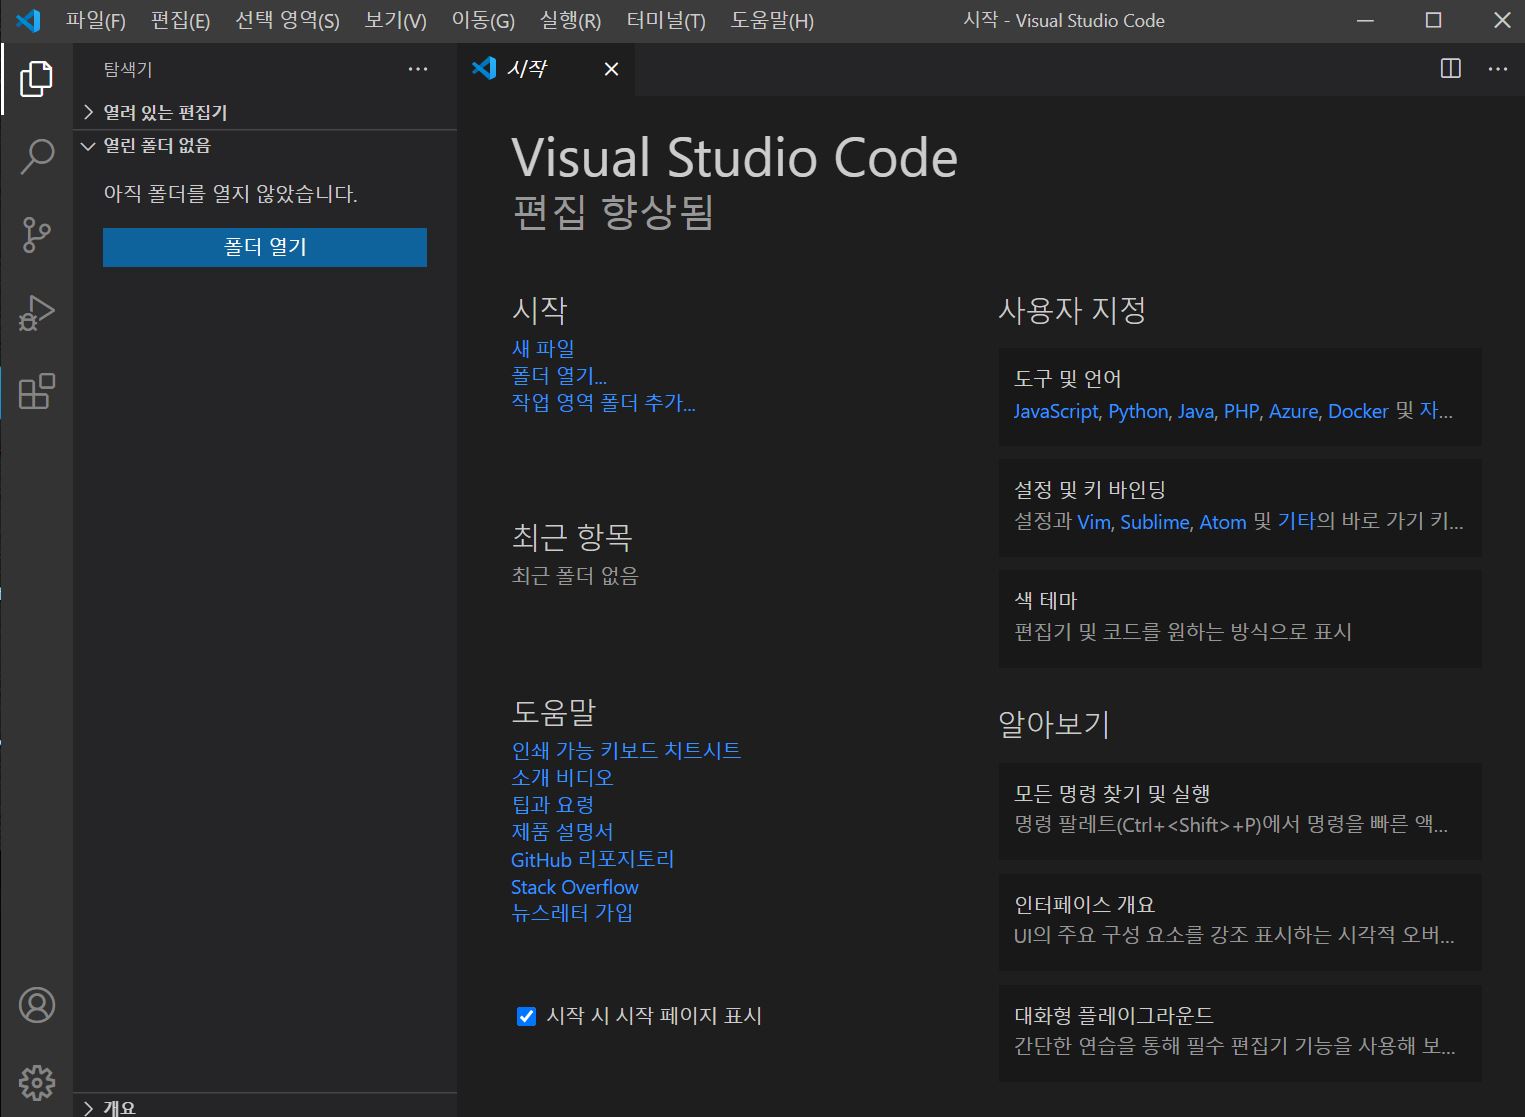The image size is (1525, 1117).
Task: Click the 도구 및 언어 heading
Action: 1068,379
